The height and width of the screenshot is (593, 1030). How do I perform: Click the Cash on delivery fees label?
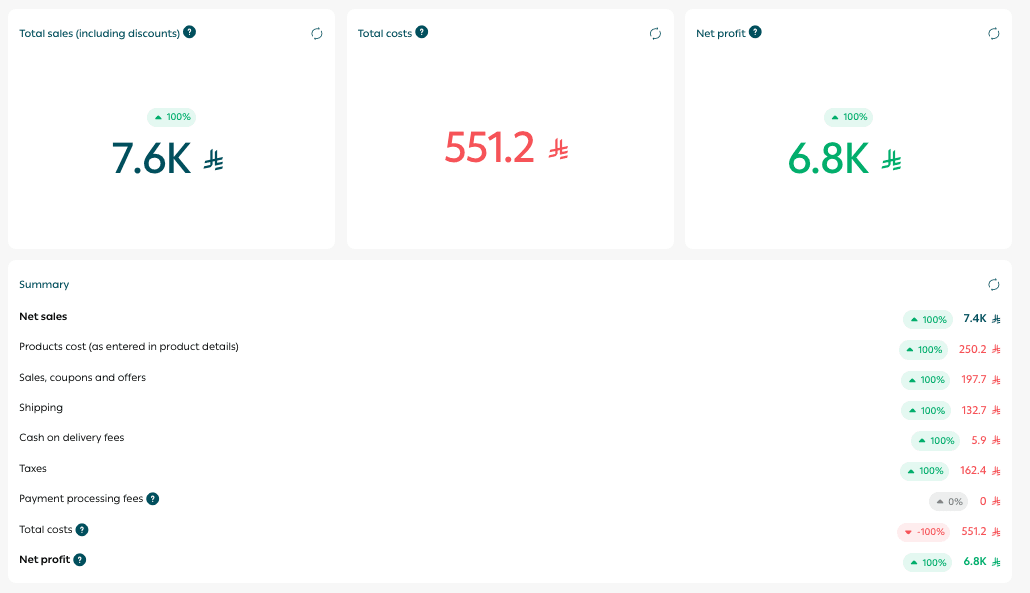[72, 438]
